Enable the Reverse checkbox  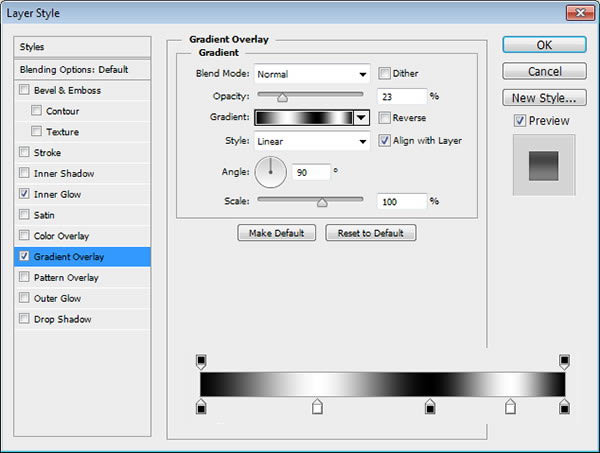(x=384, y=117)
